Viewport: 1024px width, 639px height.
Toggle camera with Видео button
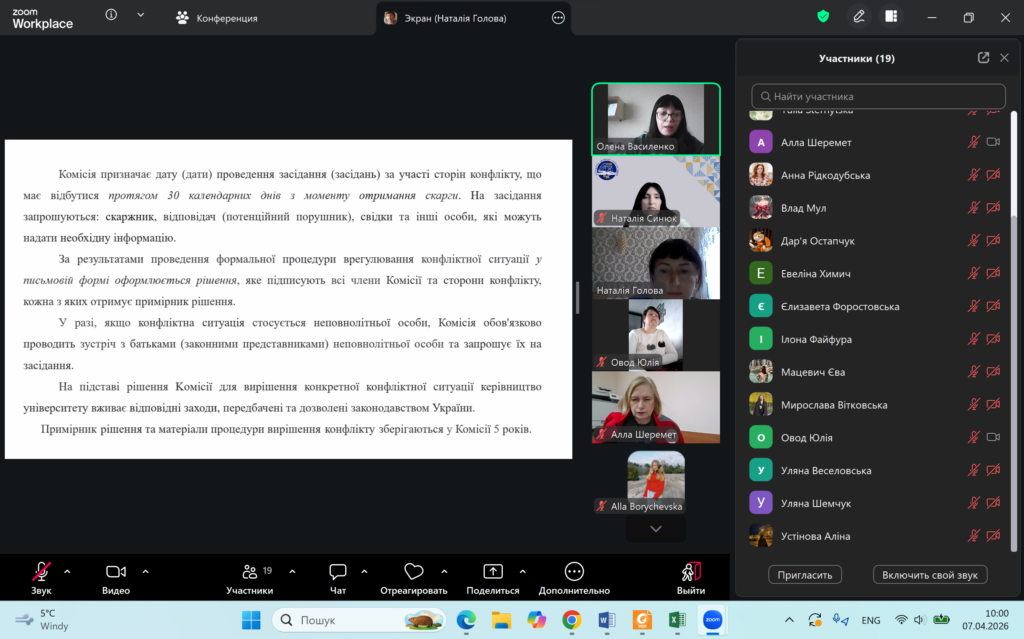click(116, 572)
